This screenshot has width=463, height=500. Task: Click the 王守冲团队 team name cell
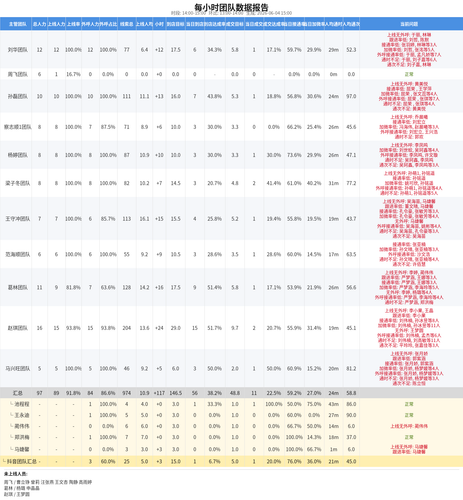pos(18,219)
